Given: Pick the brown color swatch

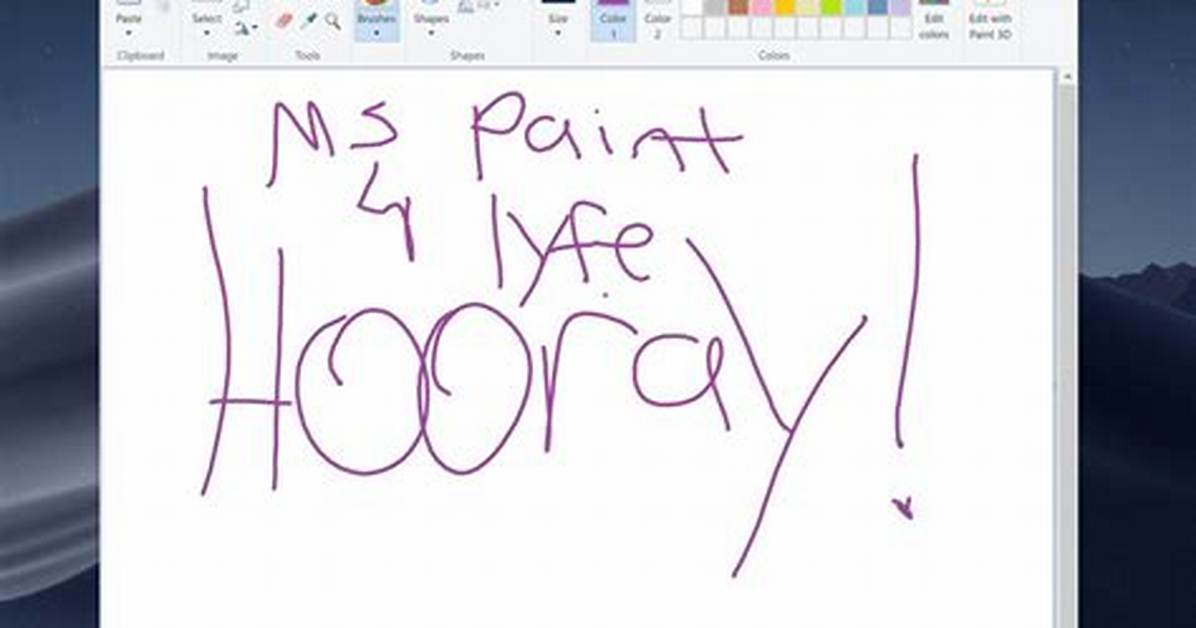Looking at the screenshot, I should [738, 7].
